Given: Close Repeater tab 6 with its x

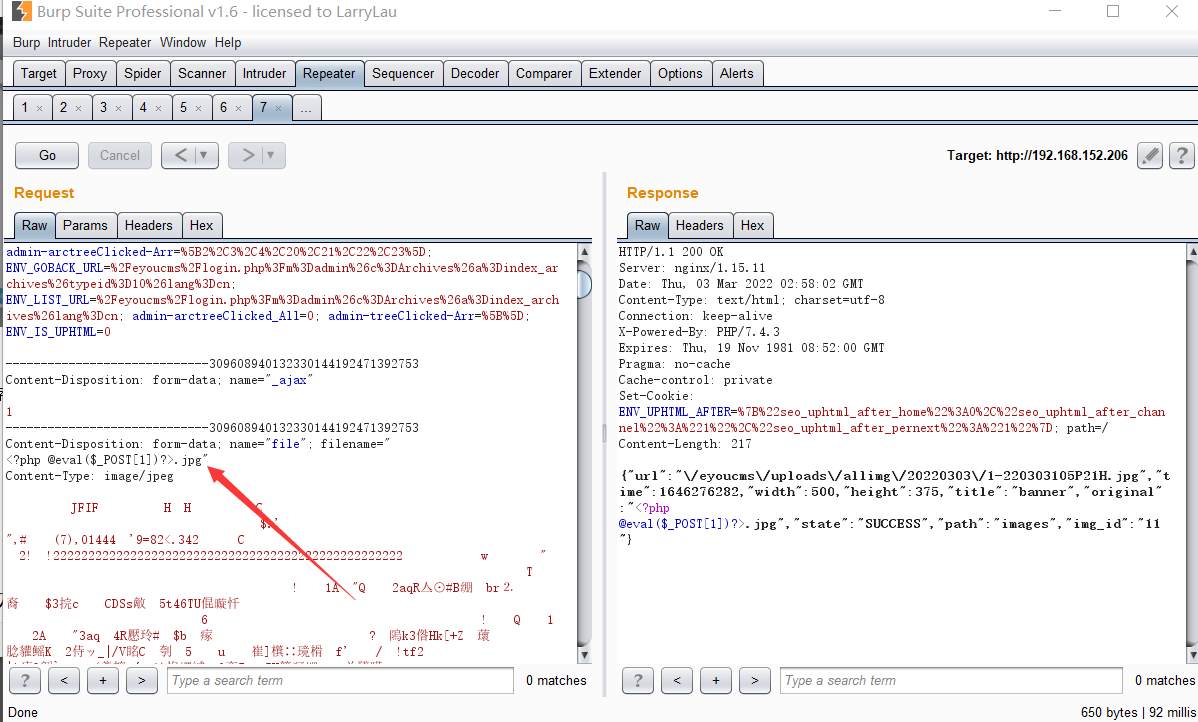Looking at the screenshot, I should 238,108.
